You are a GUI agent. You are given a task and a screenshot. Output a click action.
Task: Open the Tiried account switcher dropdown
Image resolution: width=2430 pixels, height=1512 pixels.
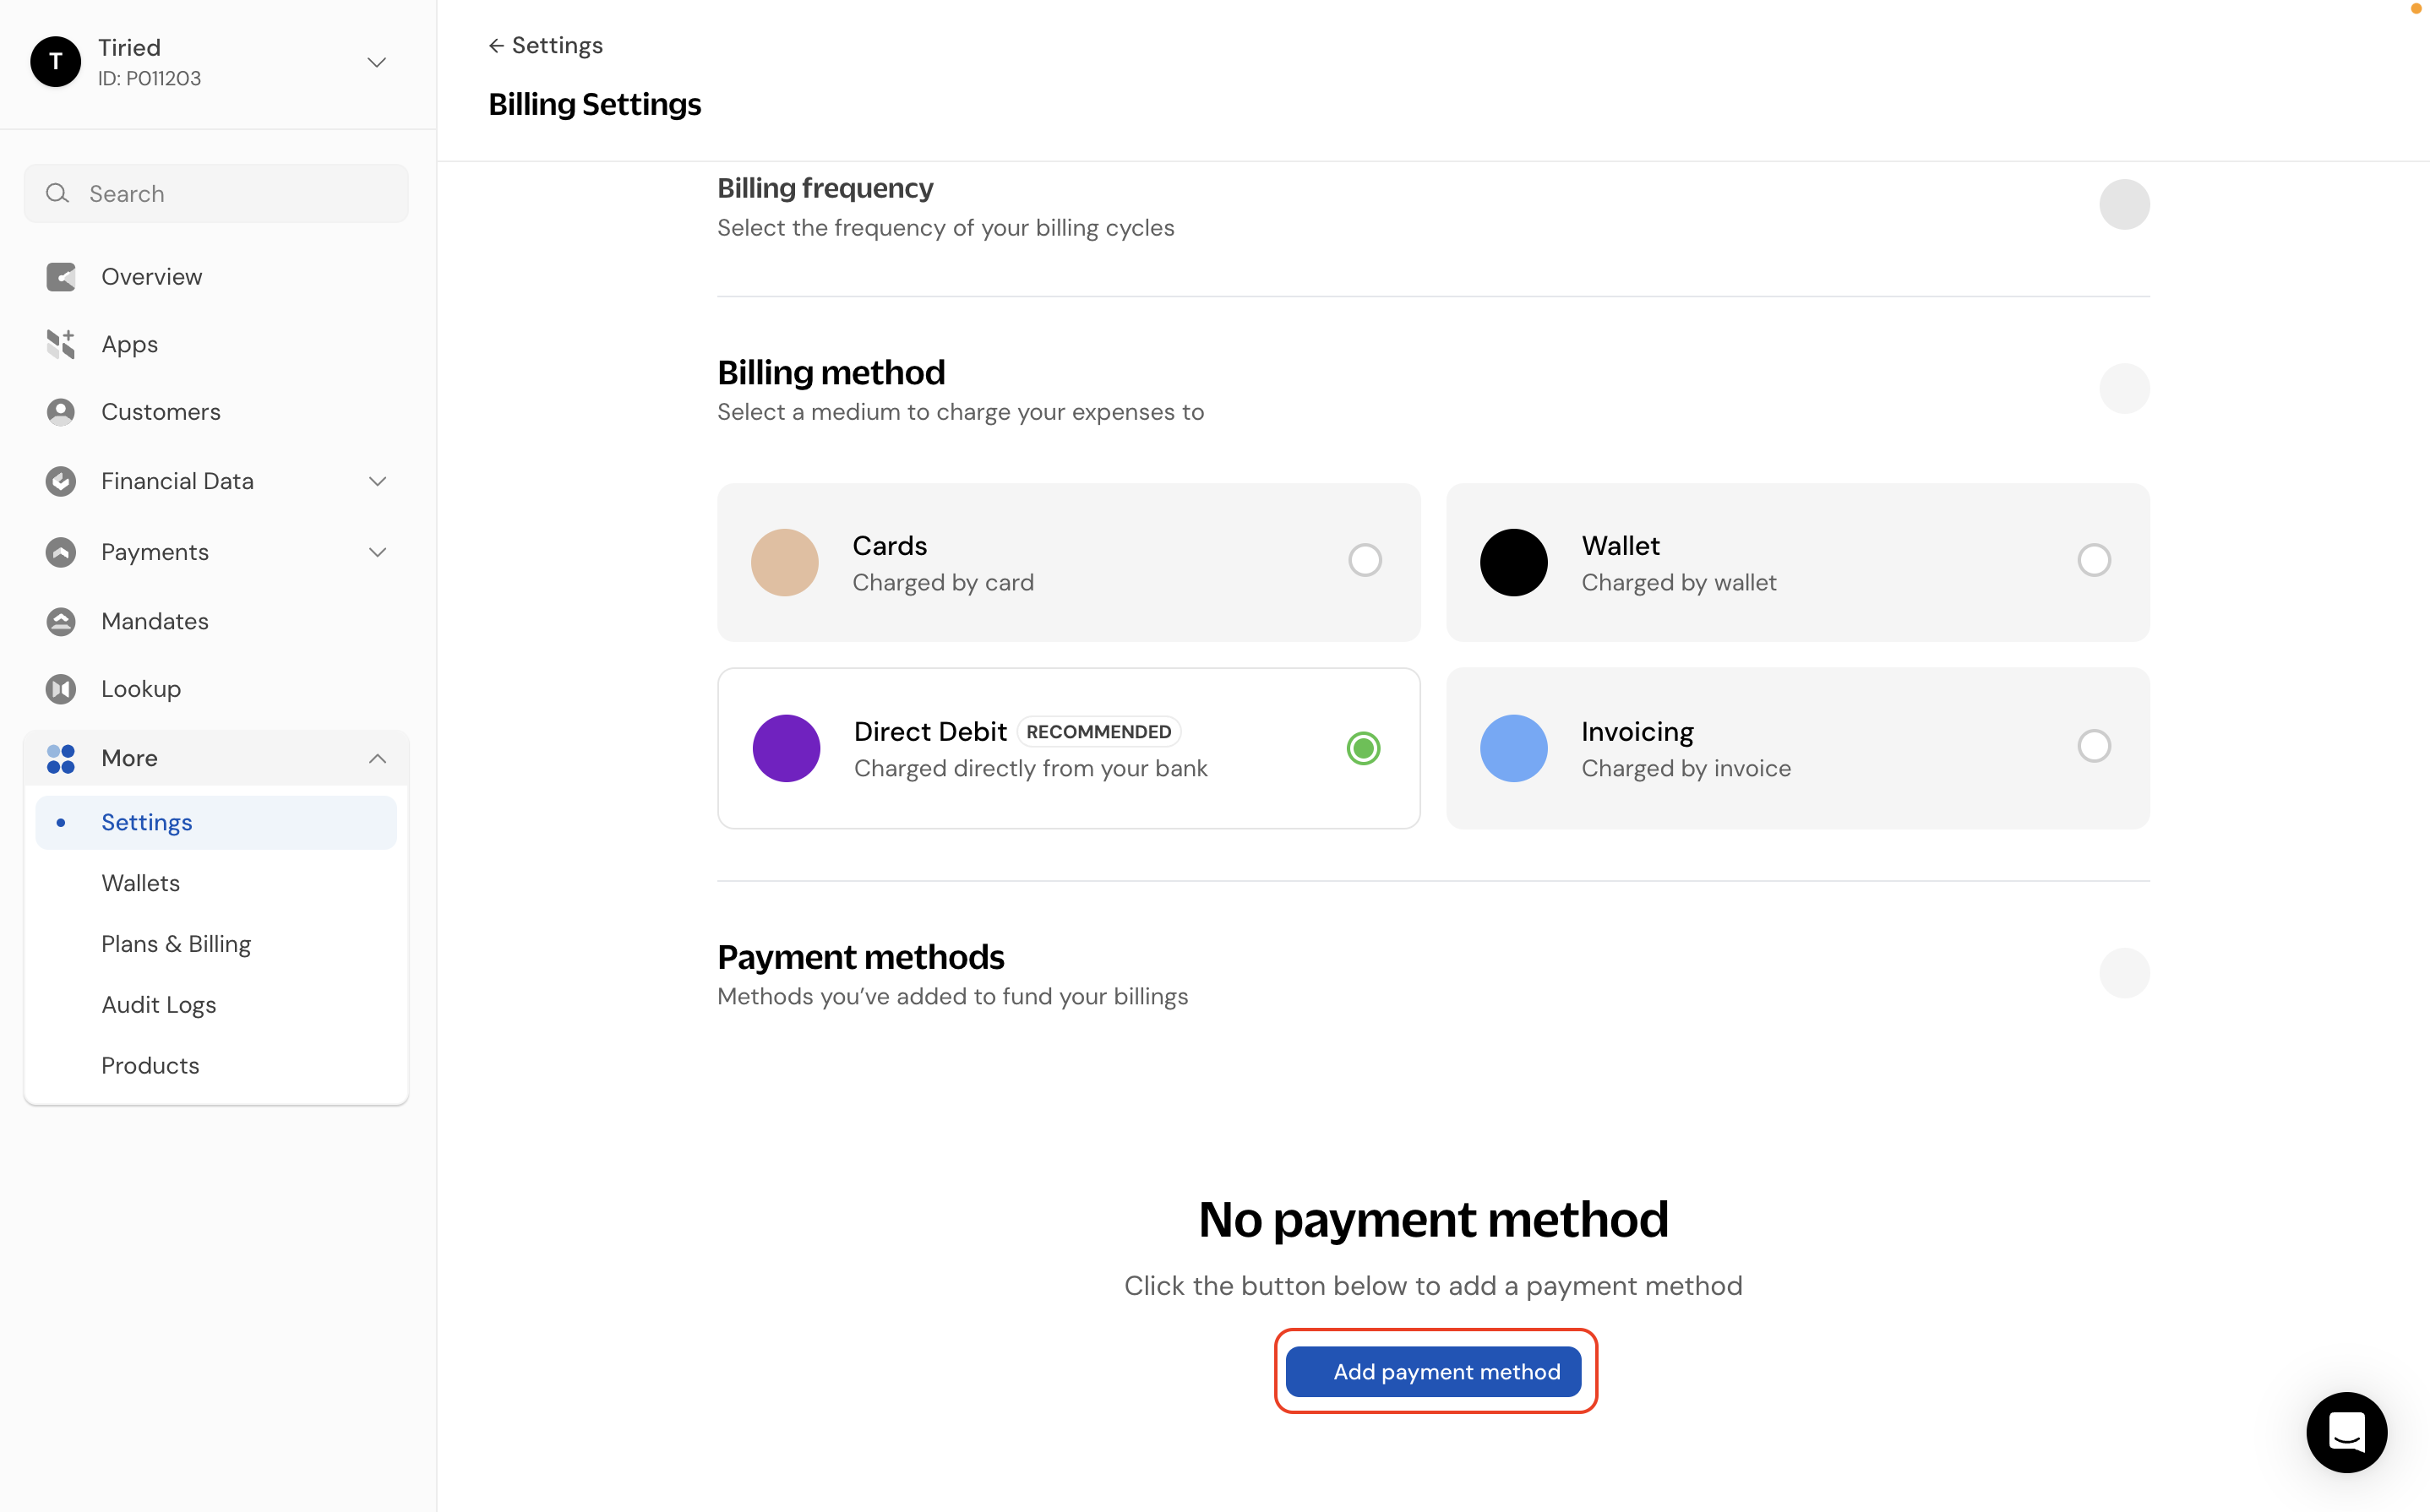pos(377,62)
